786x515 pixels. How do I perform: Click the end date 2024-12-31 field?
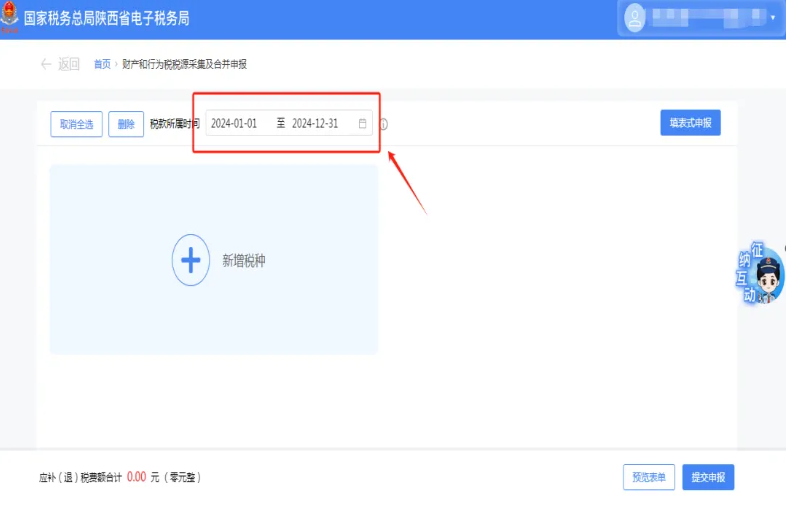point(315,124)
